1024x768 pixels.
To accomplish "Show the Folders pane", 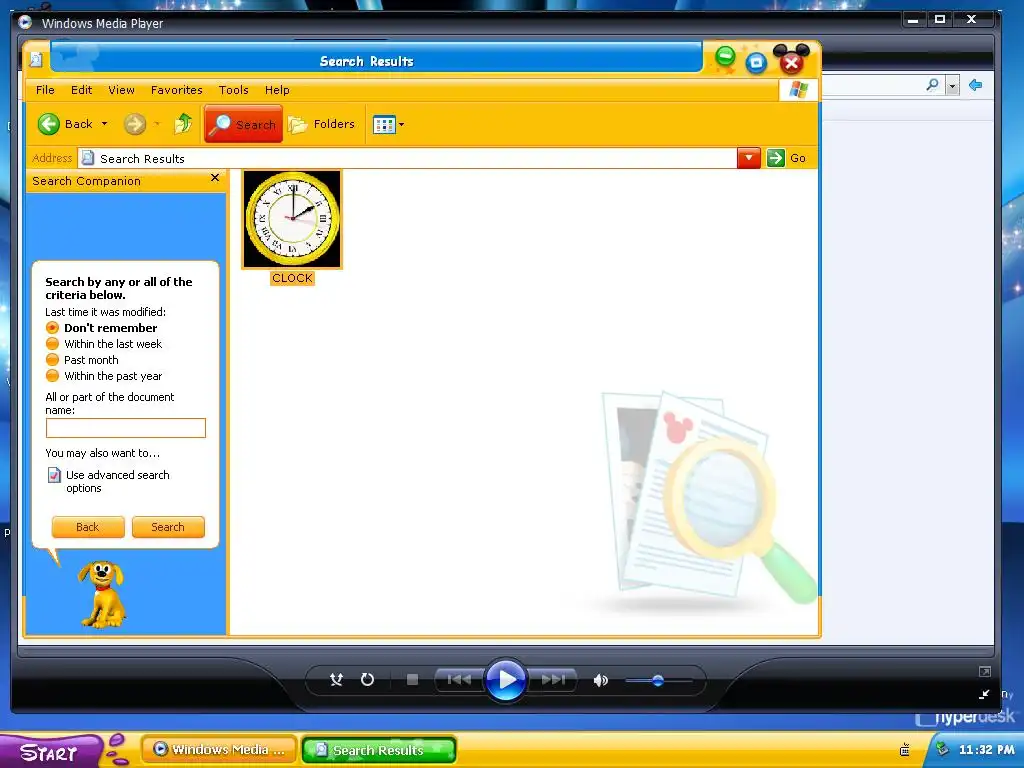I will (322, 124).
